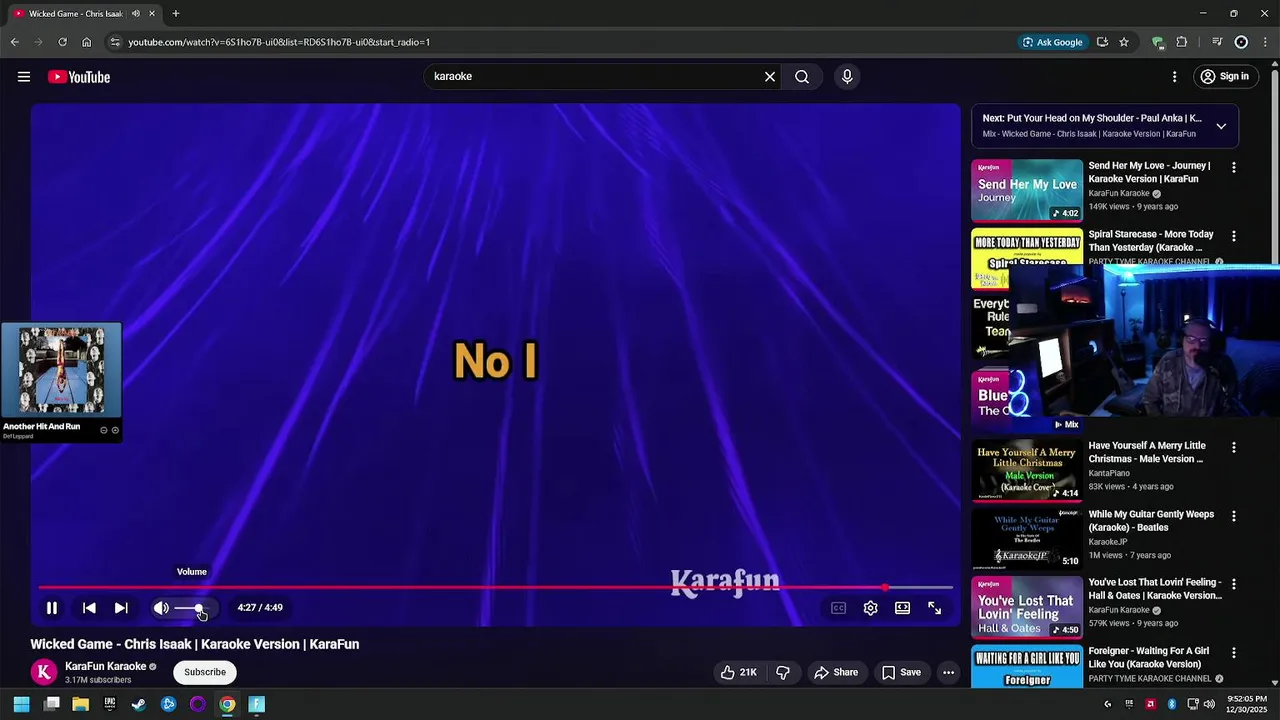This screenshot has height=720, width=1280.
Task: Click the Sign in button
Action: click(1225, 77)
